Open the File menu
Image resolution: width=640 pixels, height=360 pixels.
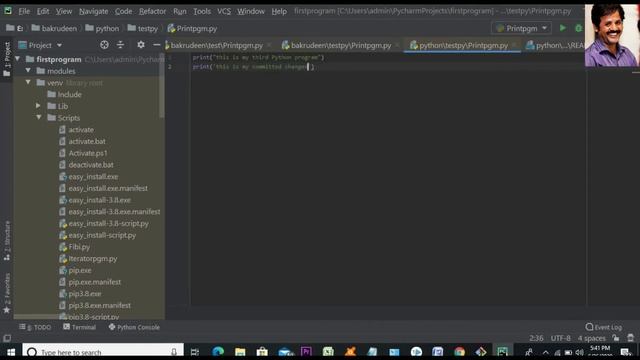(24, 11)
